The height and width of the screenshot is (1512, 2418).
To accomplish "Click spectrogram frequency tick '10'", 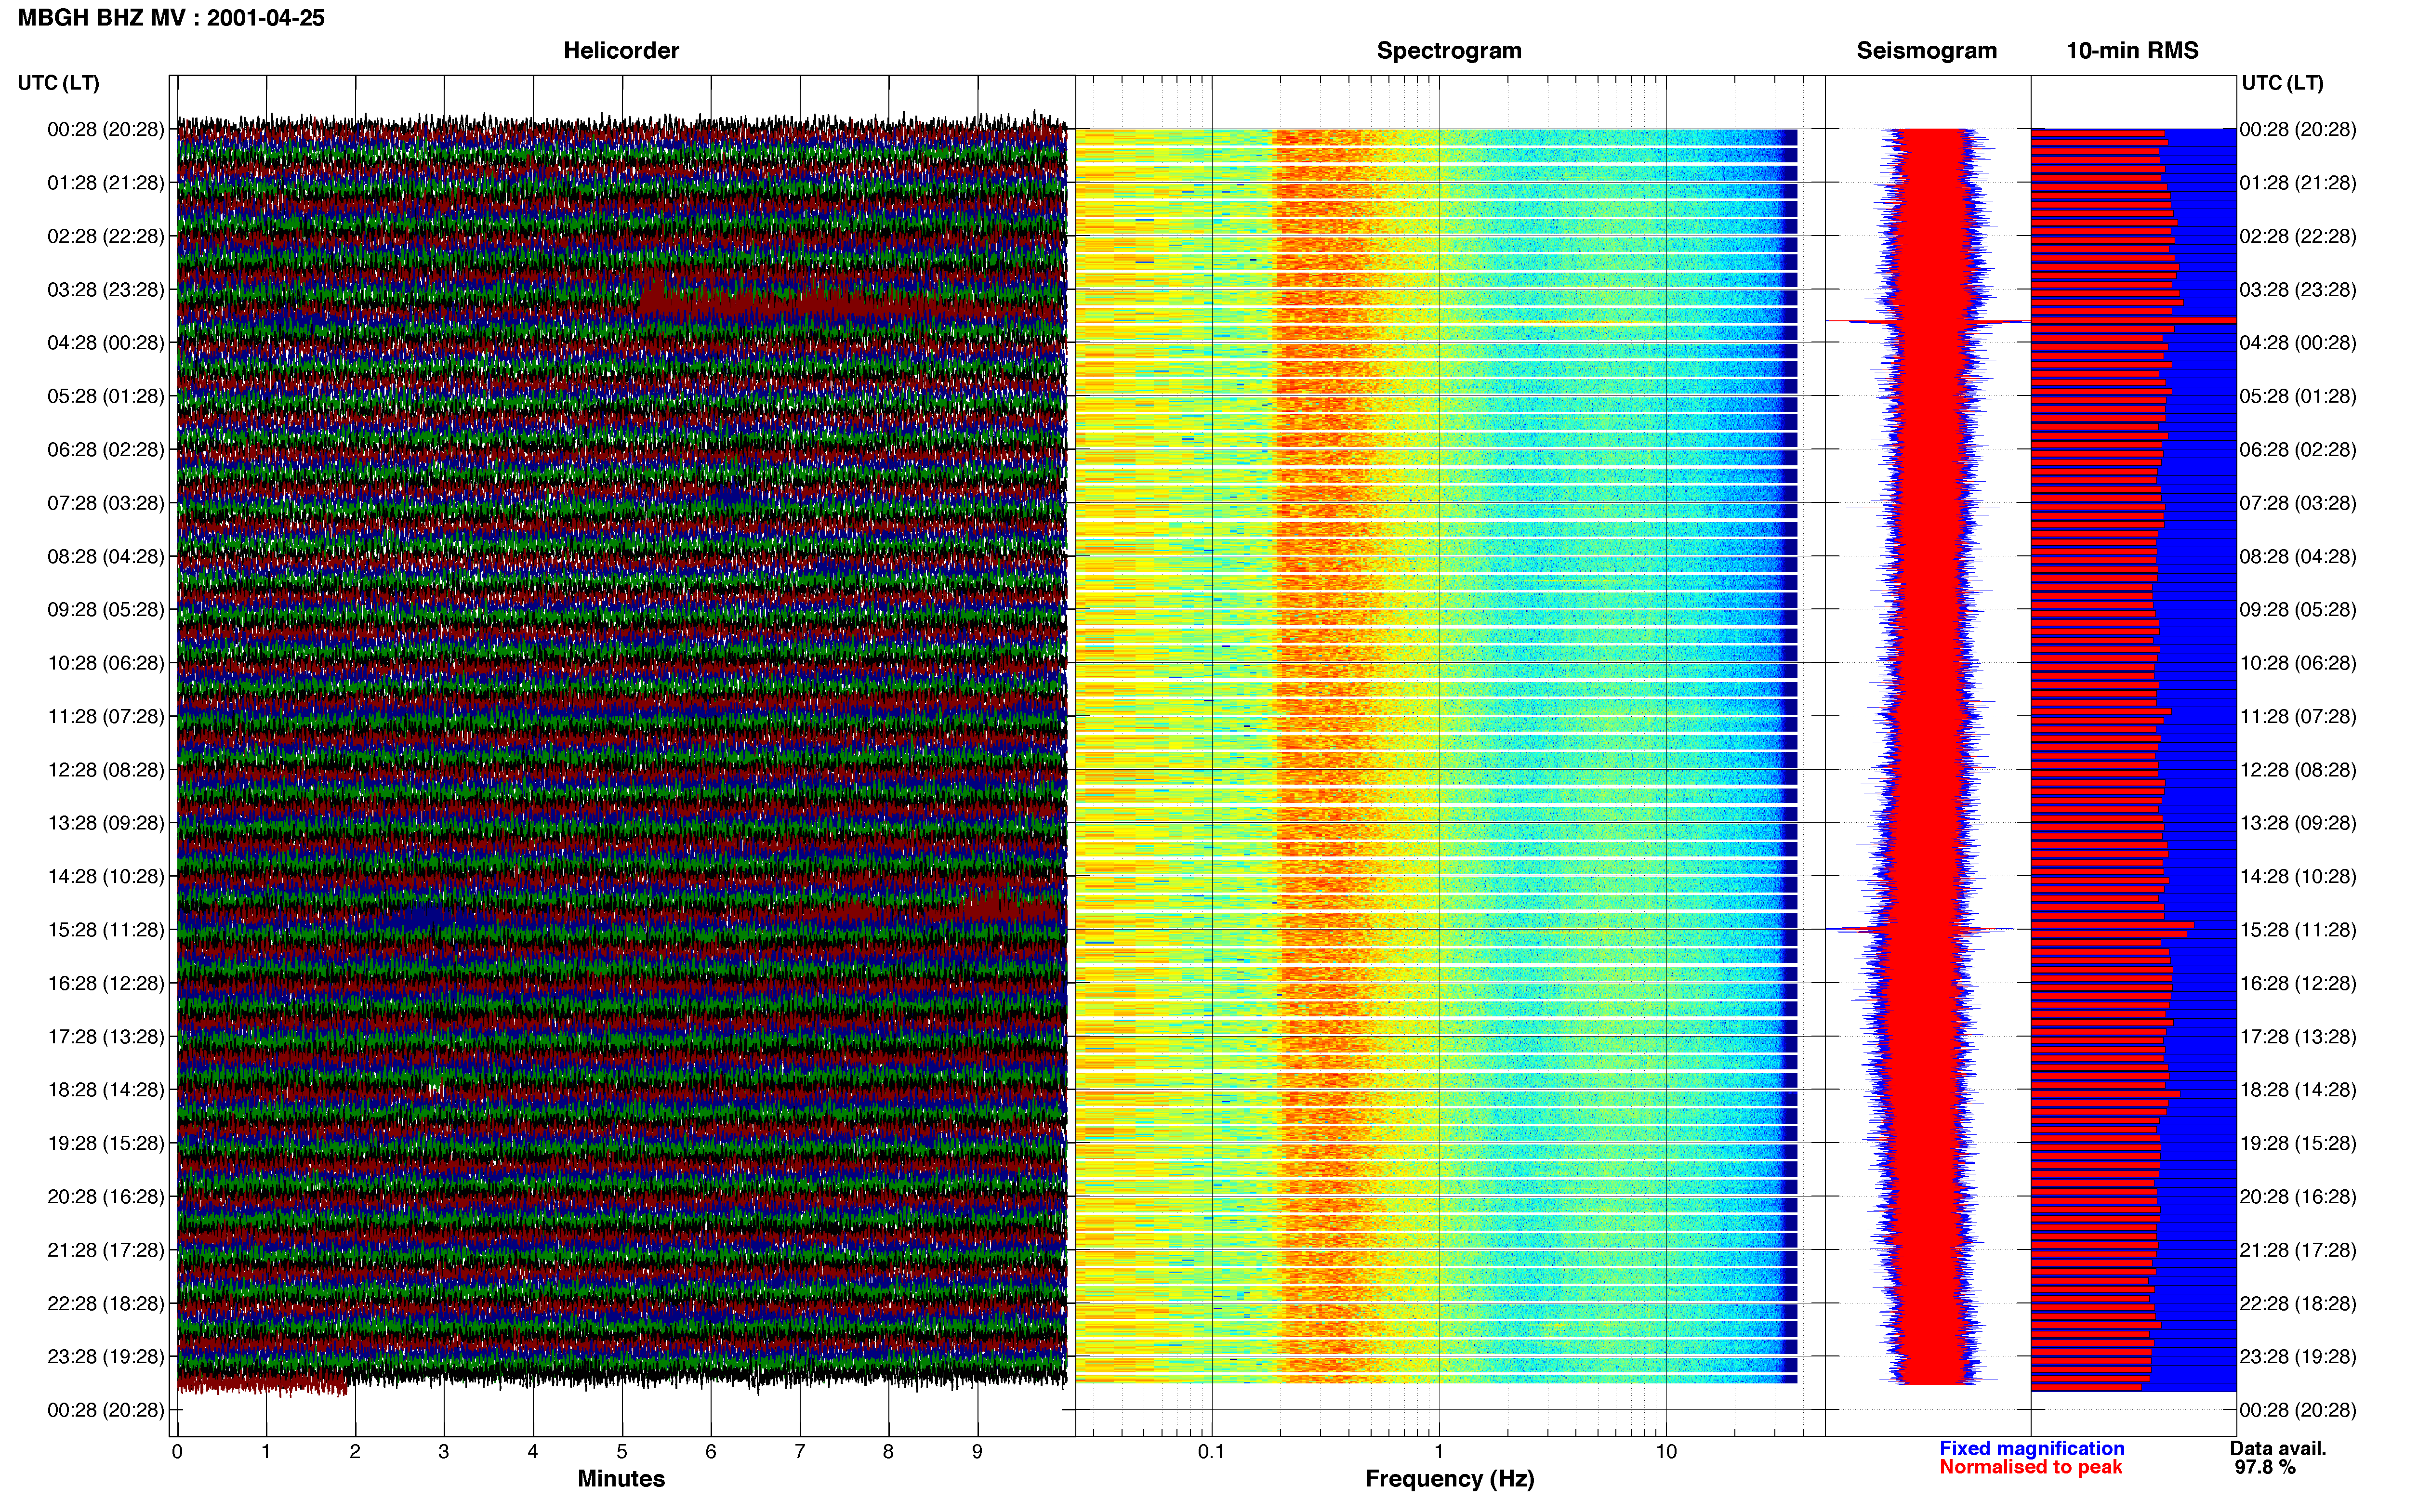I will point(1666,1452).
